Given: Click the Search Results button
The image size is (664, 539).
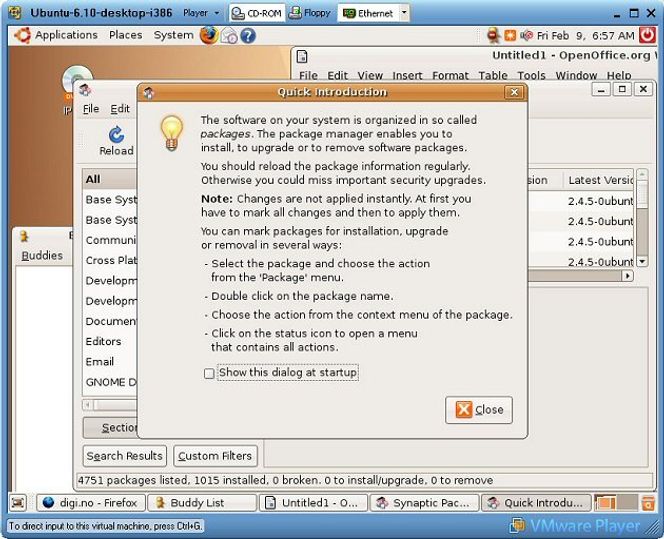Looking at the screenshot, I should (x=124, y=456).
